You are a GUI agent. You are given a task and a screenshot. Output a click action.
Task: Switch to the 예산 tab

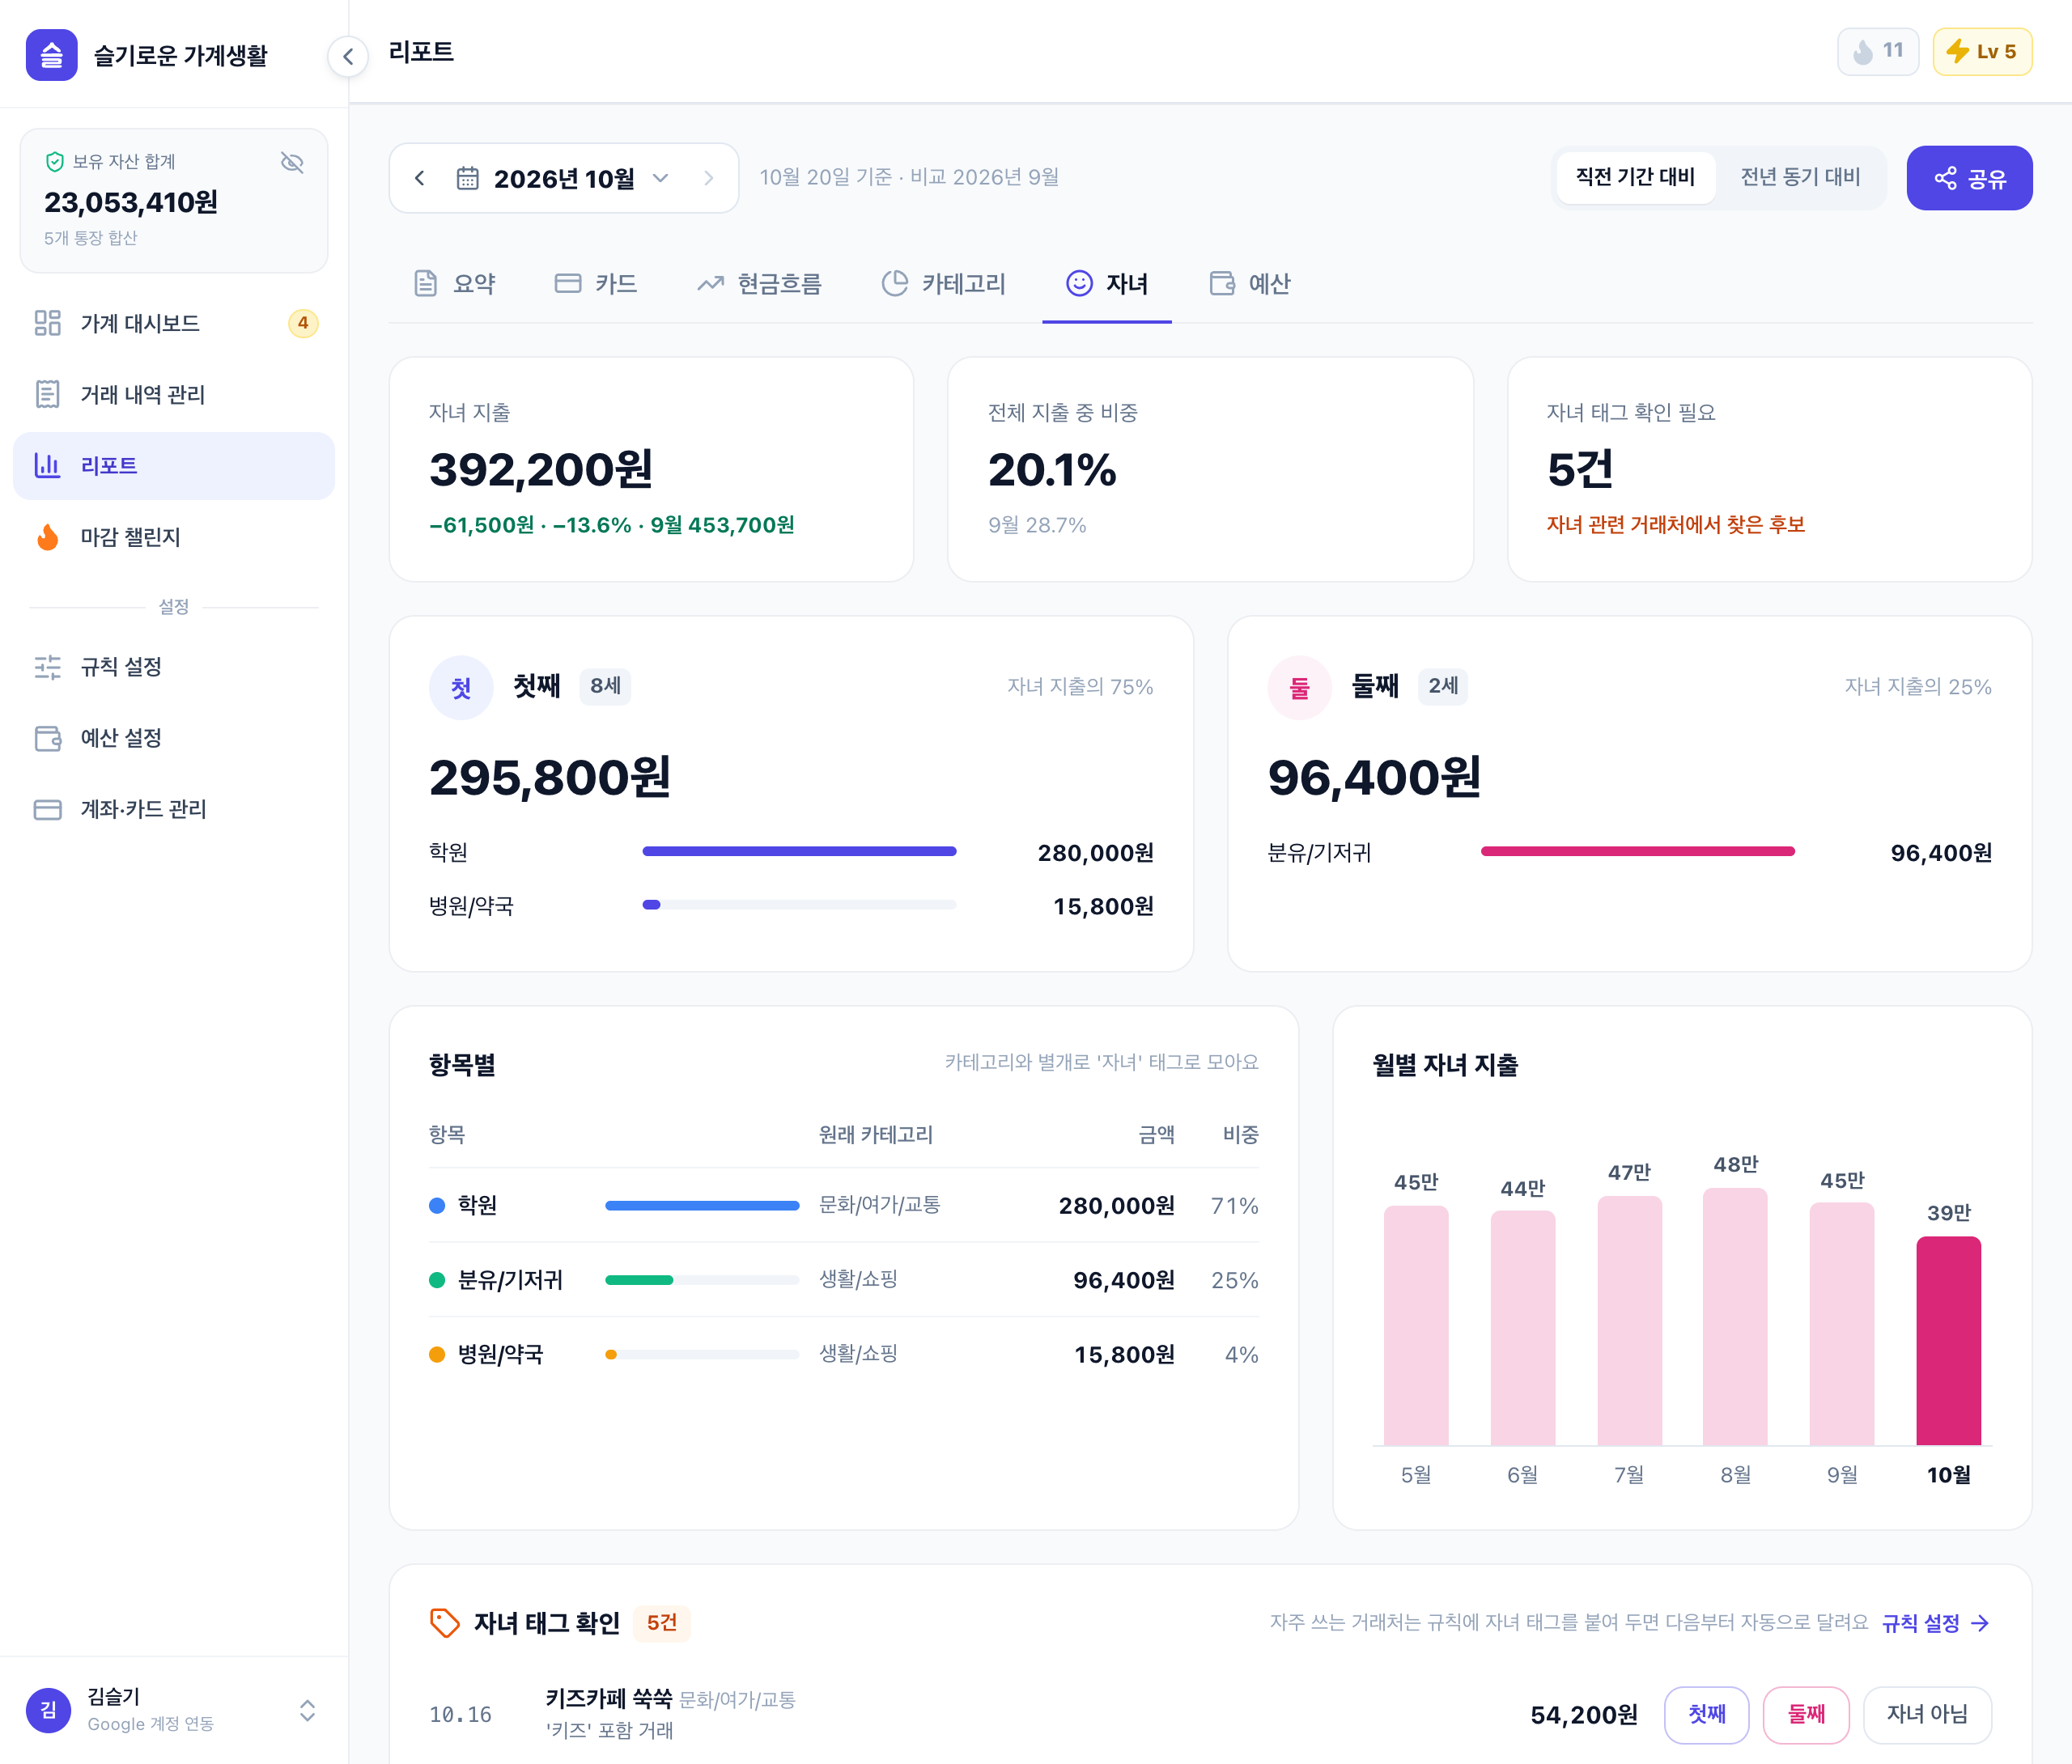pyautogui.click(x=1250, y=284)
